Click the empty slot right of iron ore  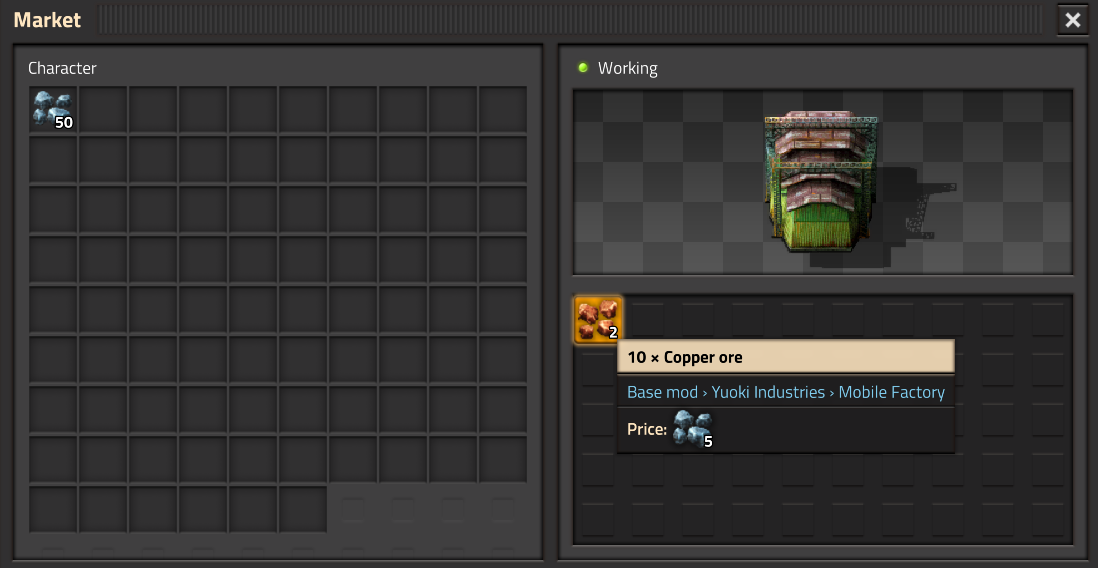[x=103, y=110]
